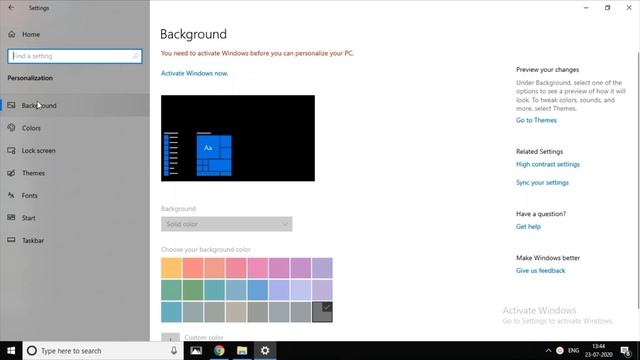Select the Background picture icon in sidebar

11,105
